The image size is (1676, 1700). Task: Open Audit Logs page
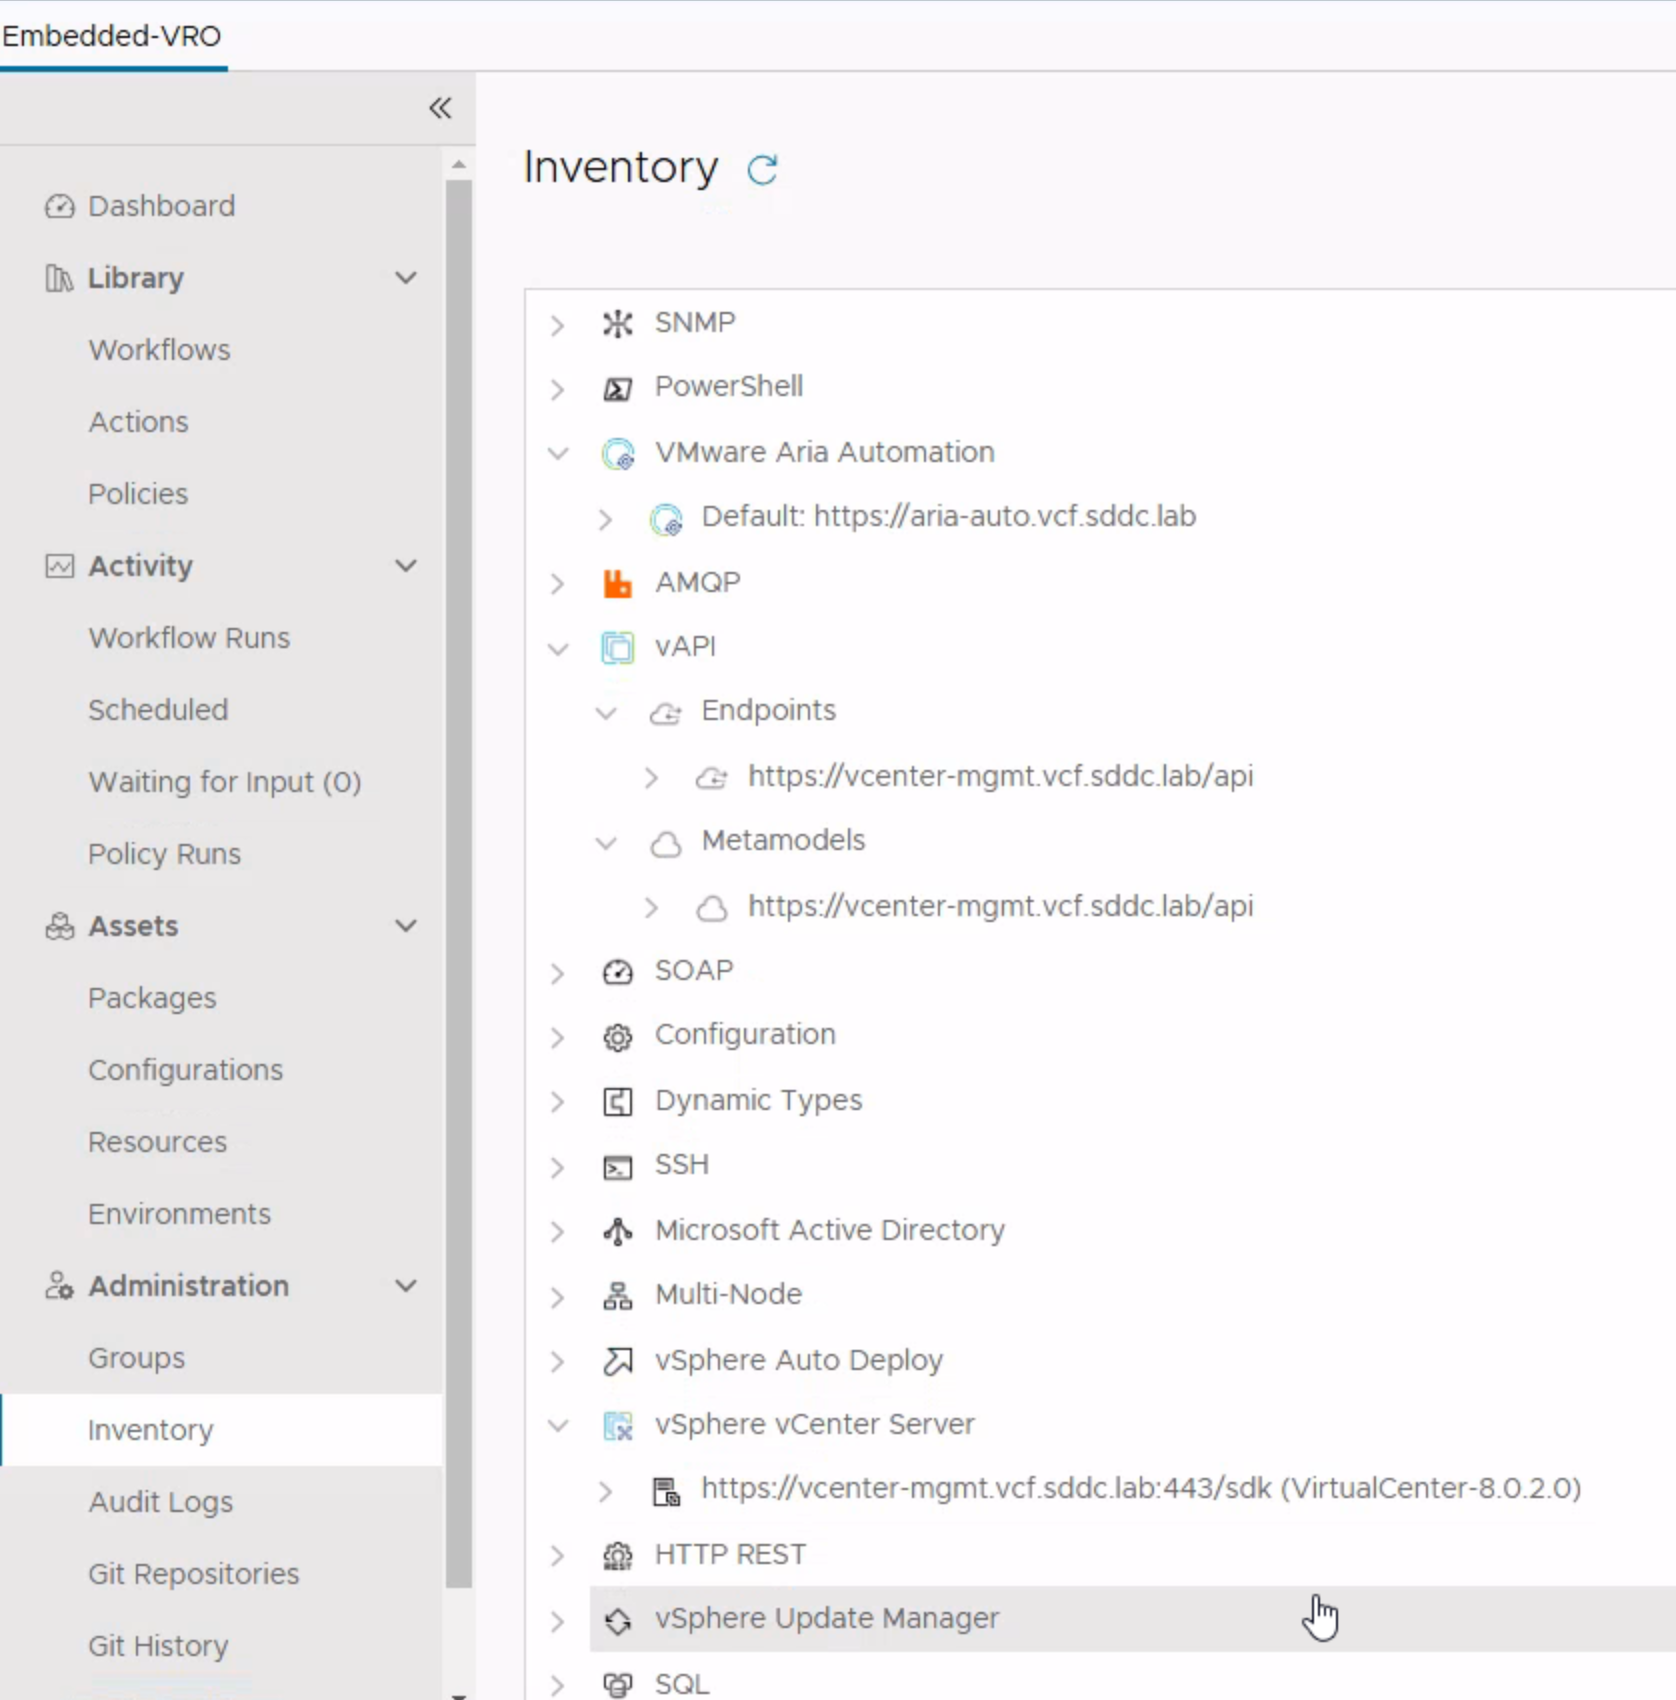point(160,1502)
